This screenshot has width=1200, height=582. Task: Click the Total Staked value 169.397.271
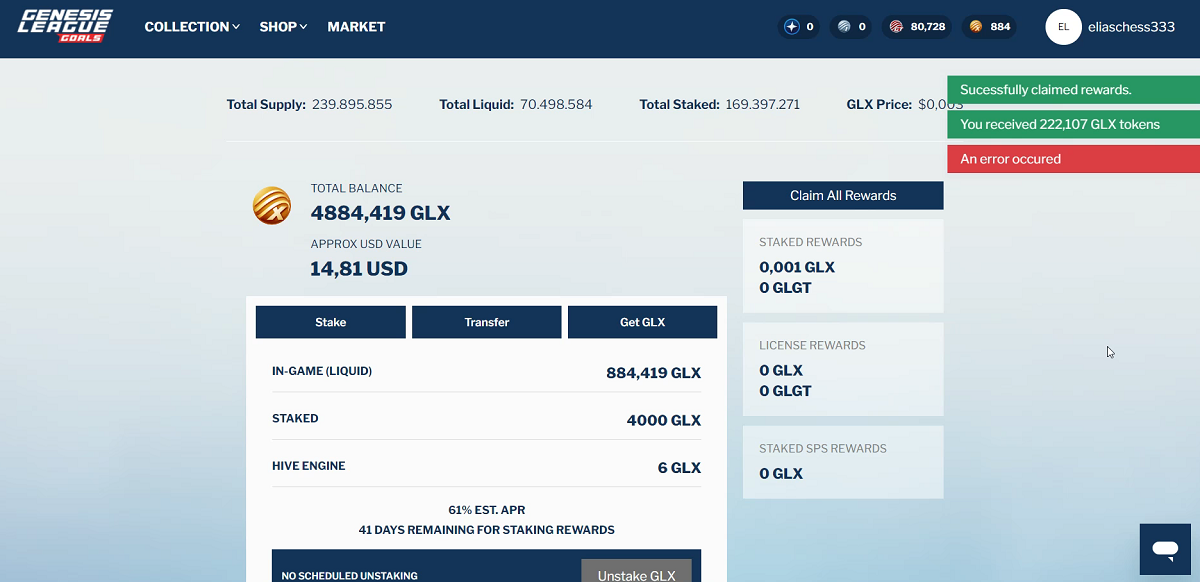point(763,104)
